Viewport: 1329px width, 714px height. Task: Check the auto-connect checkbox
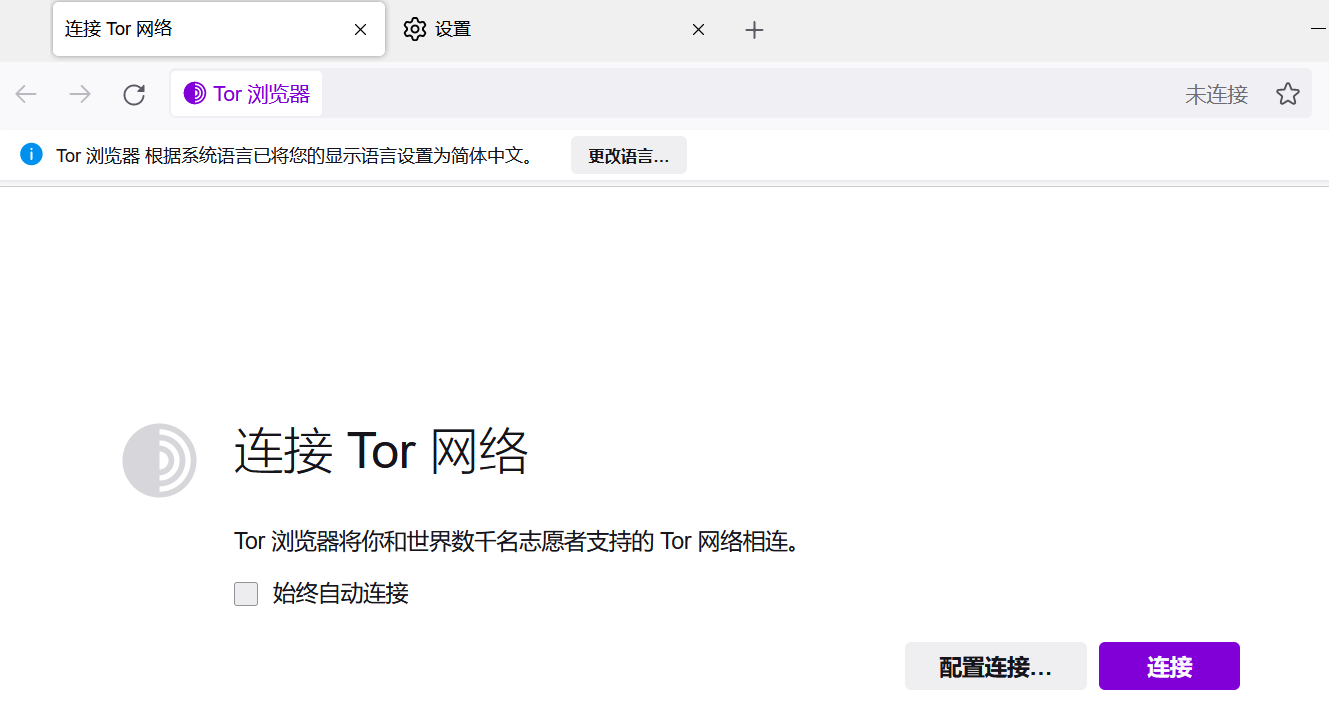pyautogui.click(x=246, y=593)
